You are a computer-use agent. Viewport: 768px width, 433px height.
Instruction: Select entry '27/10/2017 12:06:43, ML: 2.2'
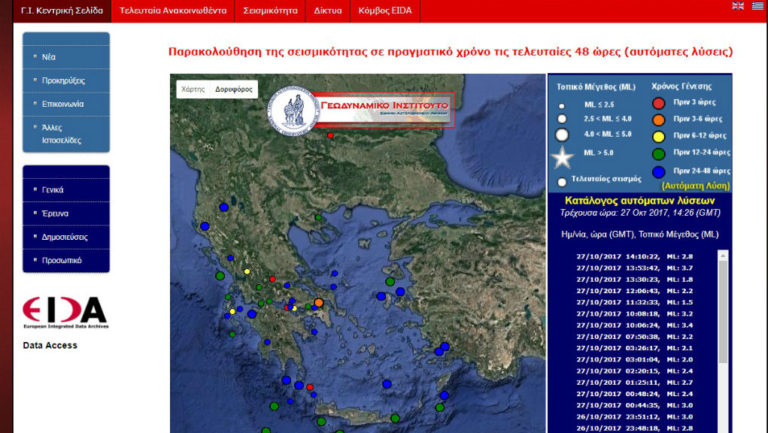(635, 291)
